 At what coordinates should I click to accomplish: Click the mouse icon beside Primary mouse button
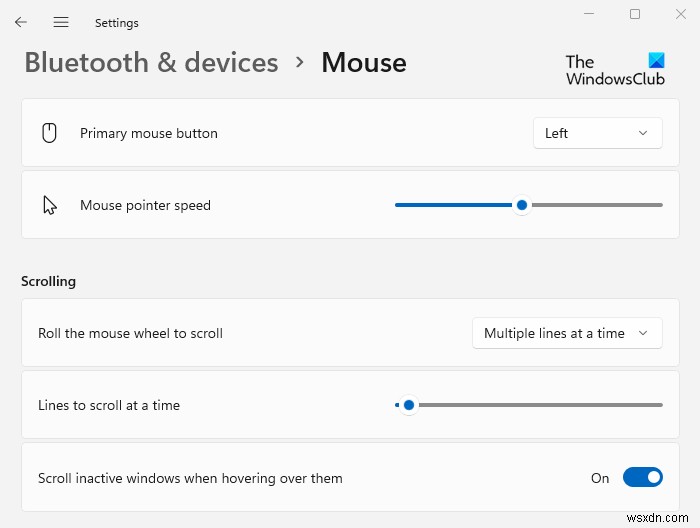[x=49, y=133]
